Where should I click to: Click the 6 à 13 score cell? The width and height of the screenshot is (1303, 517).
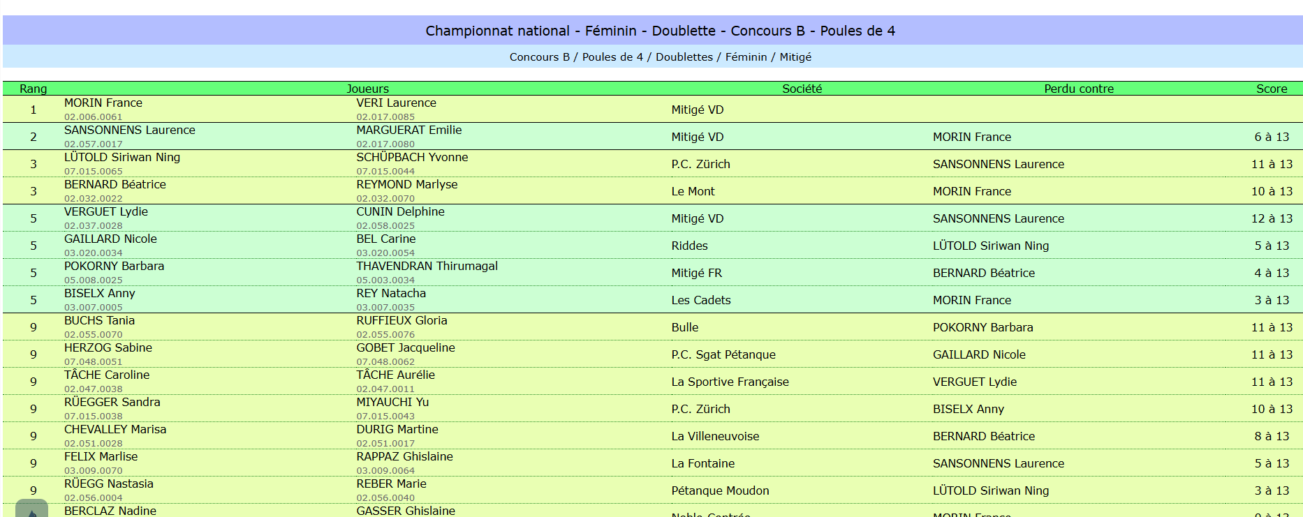point(1272,137)
